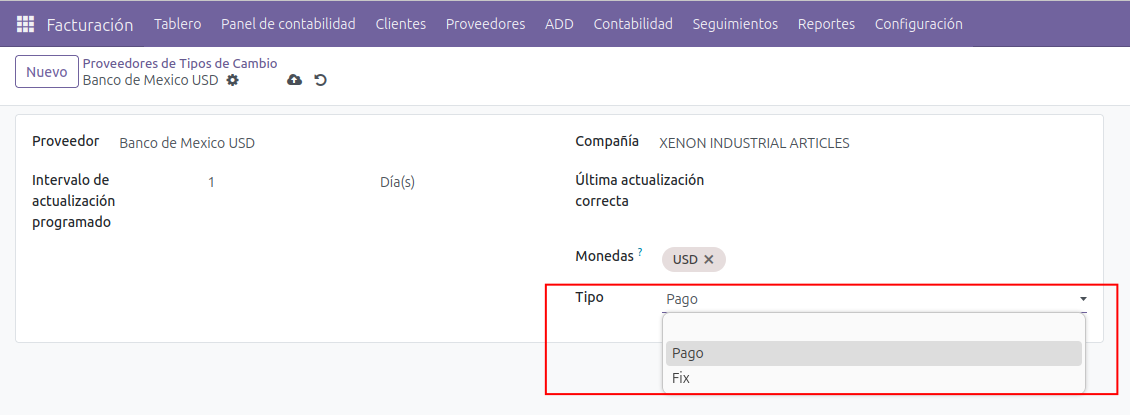This screenshot has height=415, width=1130.
Task: Click the Monedas help question mark
Action: pyautogui.click(x=640, y=253)
